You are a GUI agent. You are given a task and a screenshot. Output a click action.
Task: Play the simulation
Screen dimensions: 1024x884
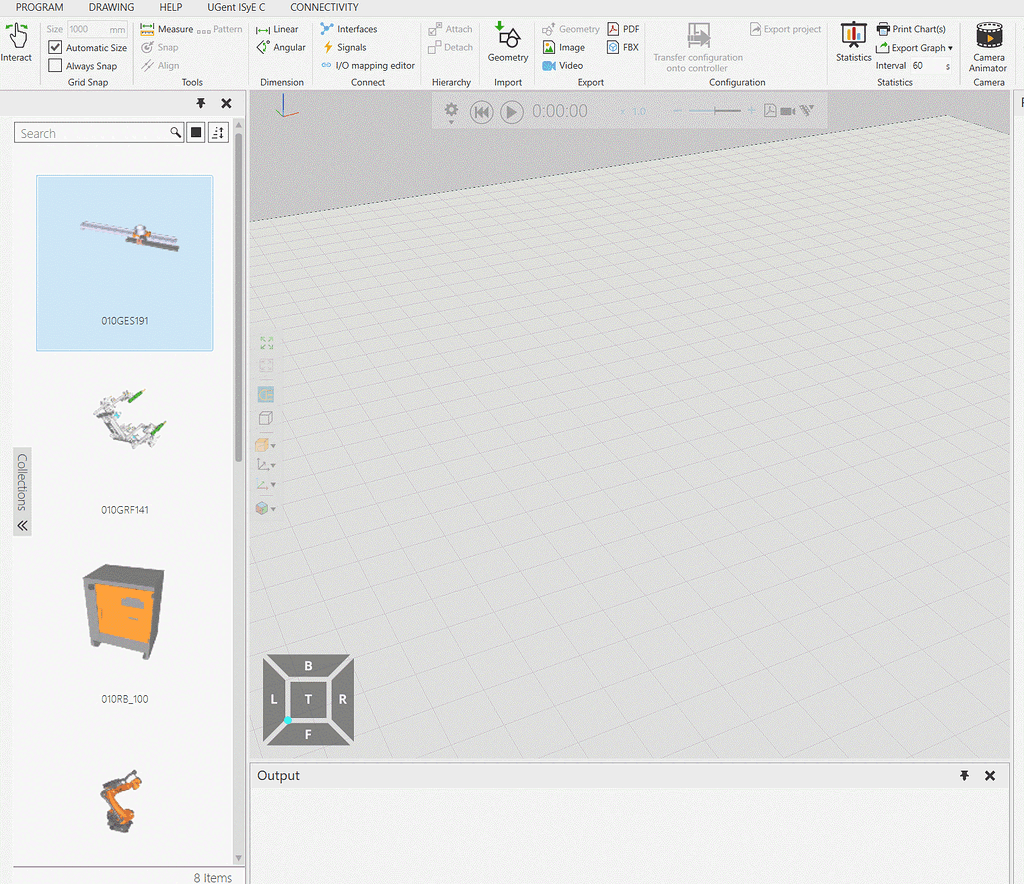pos(512,112)
